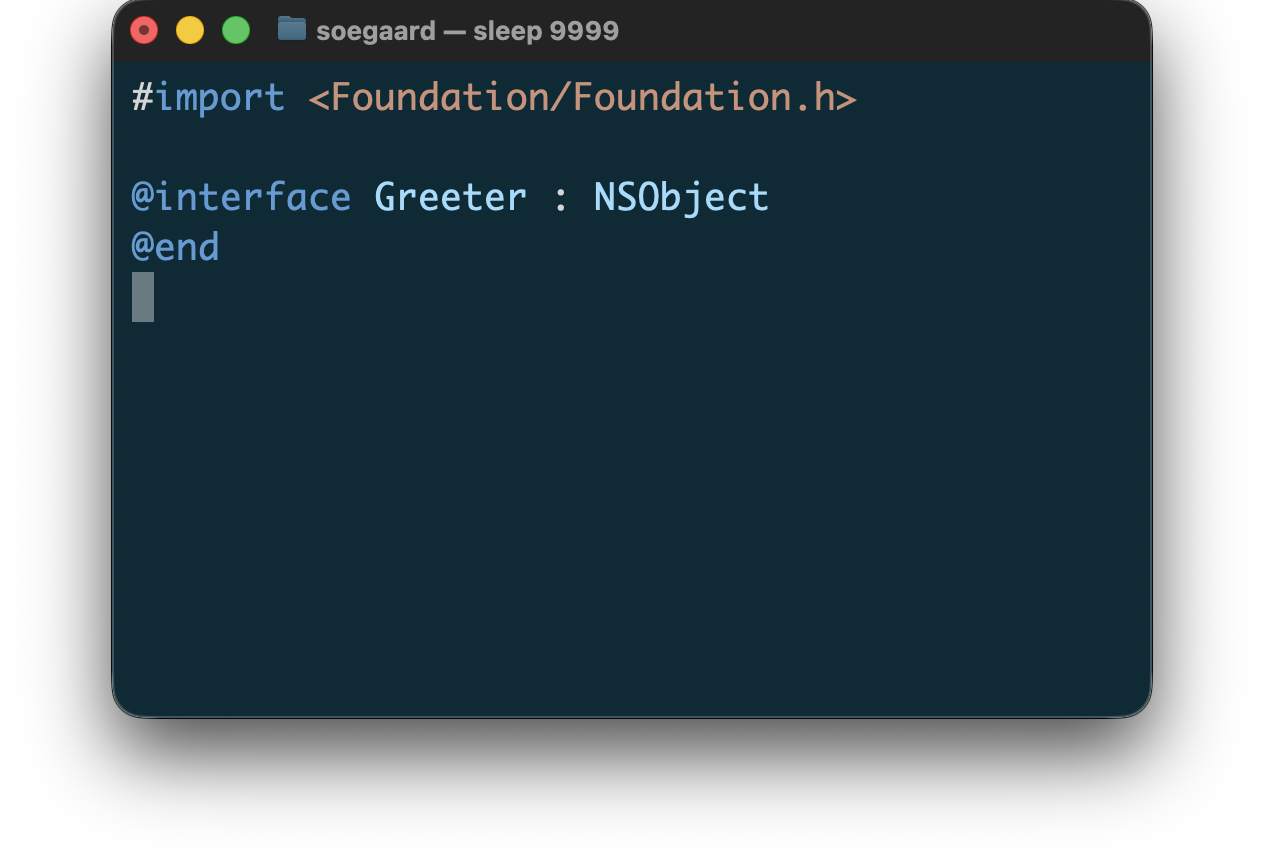Click the NSObject superclass name
Screen dimensions: 1264x848
681,197
